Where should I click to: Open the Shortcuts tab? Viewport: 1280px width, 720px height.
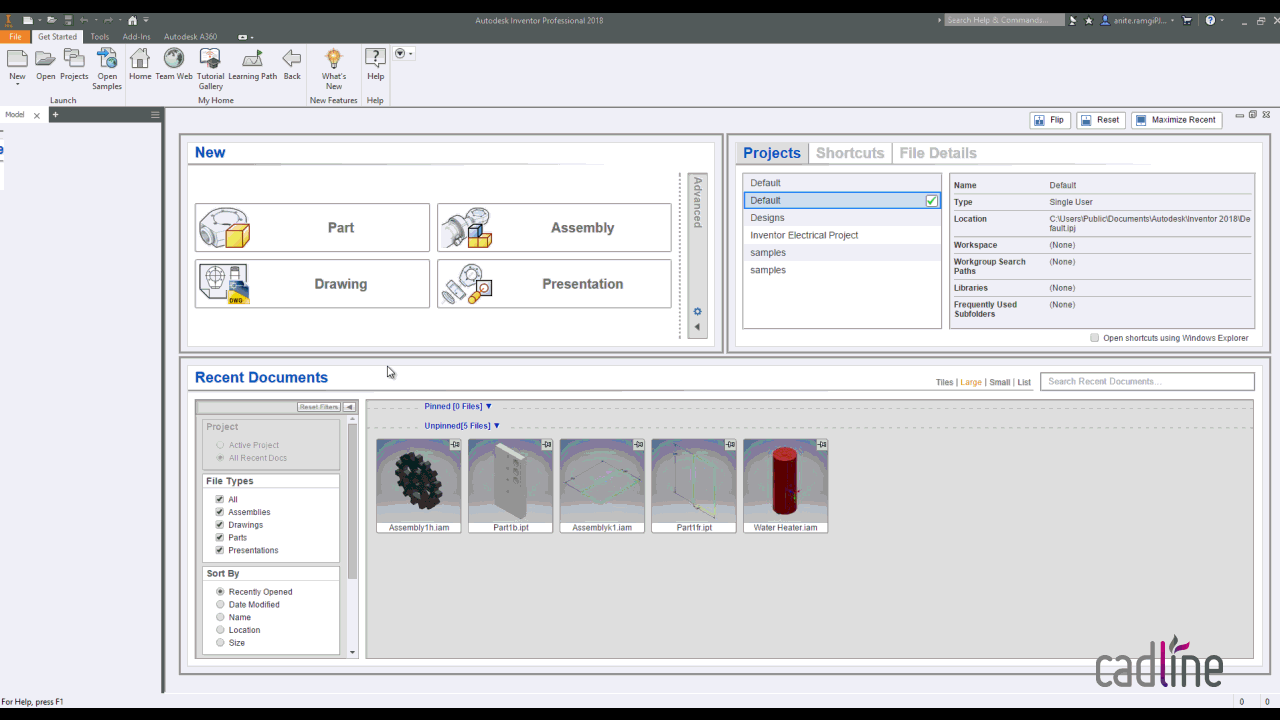(x=850, y=153)
